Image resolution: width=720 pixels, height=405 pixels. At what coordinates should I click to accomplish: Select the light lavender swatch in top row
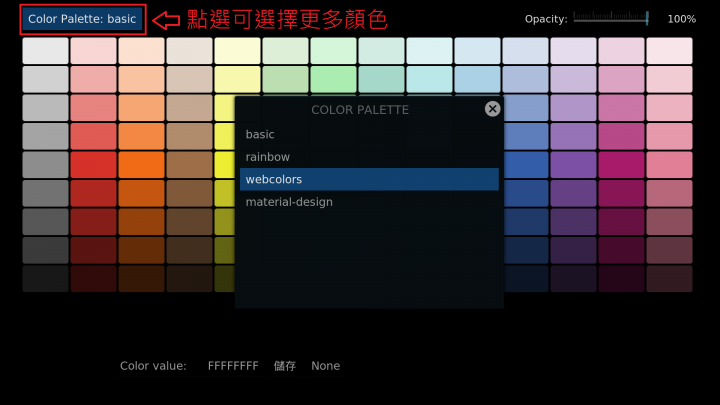point(574,51)
